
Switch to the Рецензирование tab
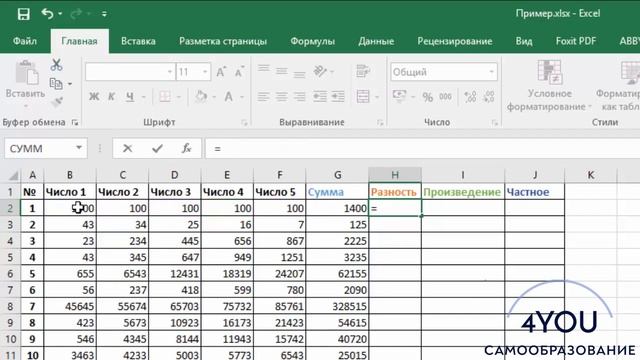tap(455, 41)
